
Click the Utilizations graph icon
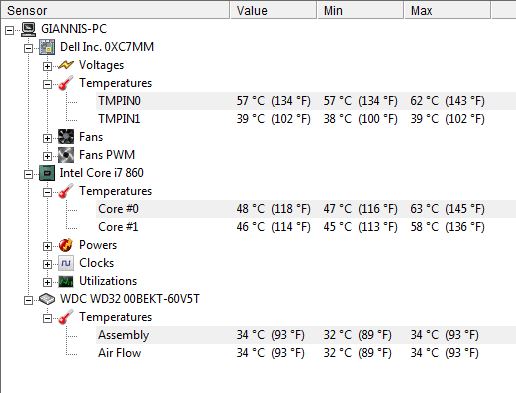tap(66, 281)
